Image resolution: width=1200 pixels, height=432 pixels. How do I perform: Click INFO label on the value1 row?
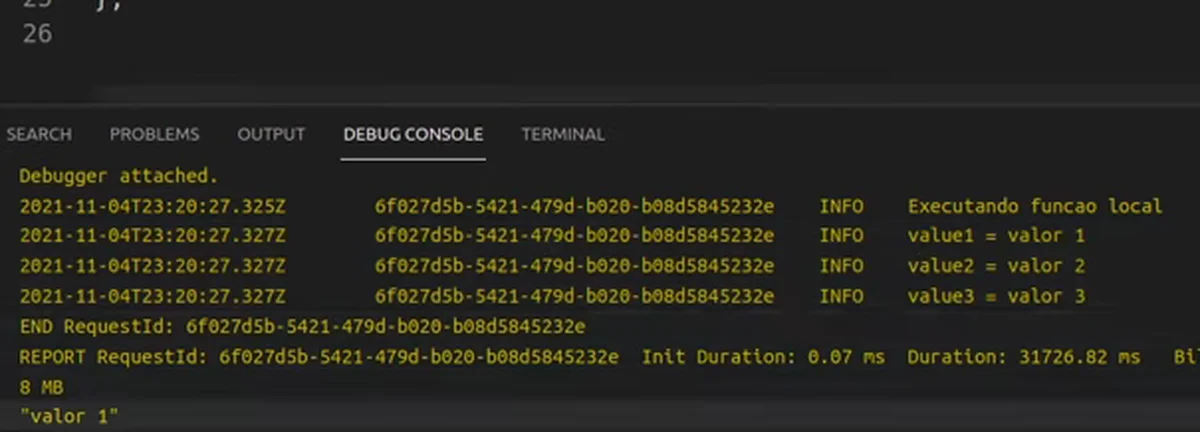pyautogui.click(x=841, y=236)
